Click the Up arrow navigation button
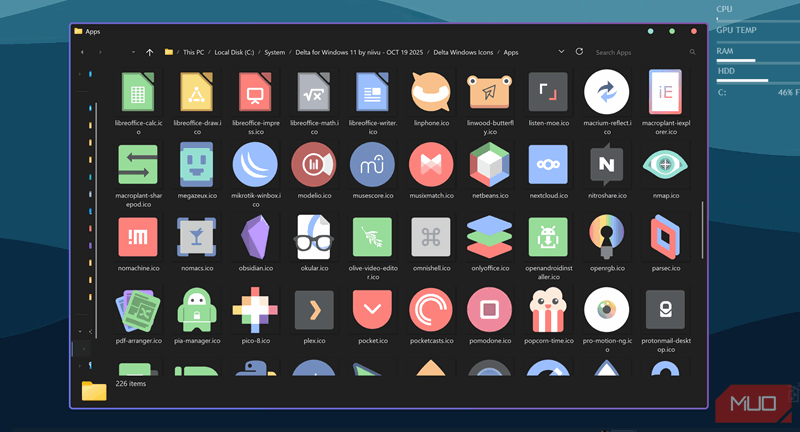 (150, 52)
